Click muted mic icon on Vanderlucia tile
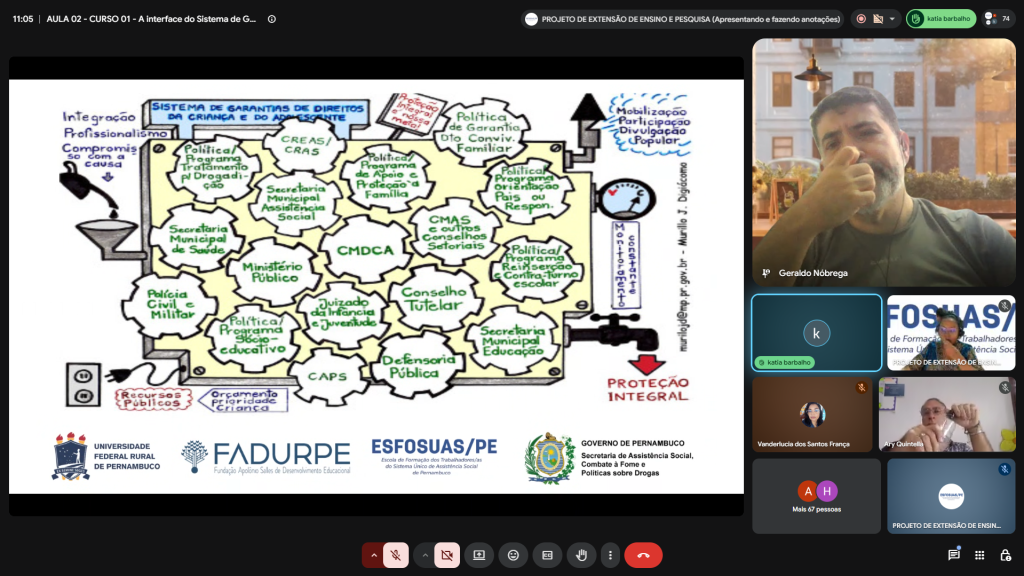The width and height of the screenshot is (1024, 576). tap(861, 387)
